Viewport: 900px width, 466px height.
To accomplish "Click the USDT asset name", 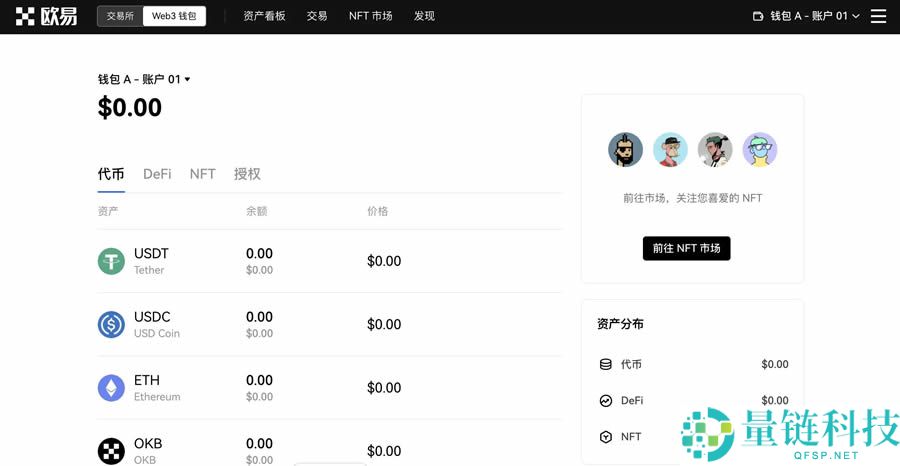I will 151,253.
